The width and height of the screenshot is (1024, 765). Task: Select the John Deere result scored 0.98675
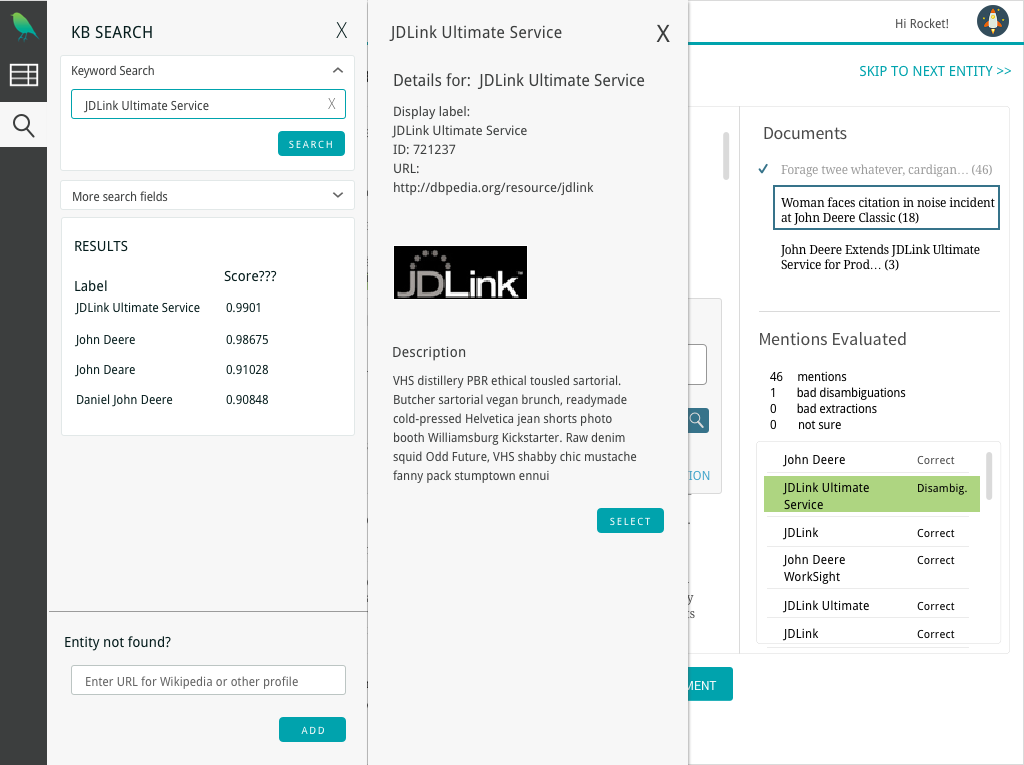coord(106,340)
